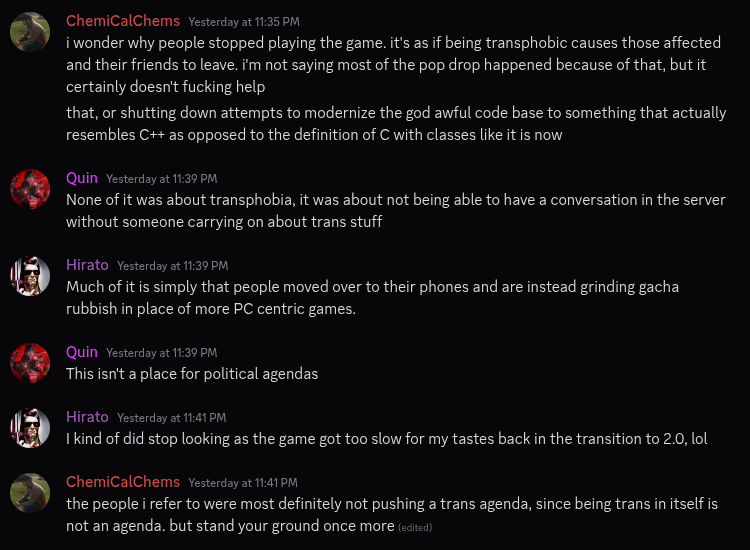Click the 'Yesterday at 11:35 PM' timestamp

(x=243, y=21)
